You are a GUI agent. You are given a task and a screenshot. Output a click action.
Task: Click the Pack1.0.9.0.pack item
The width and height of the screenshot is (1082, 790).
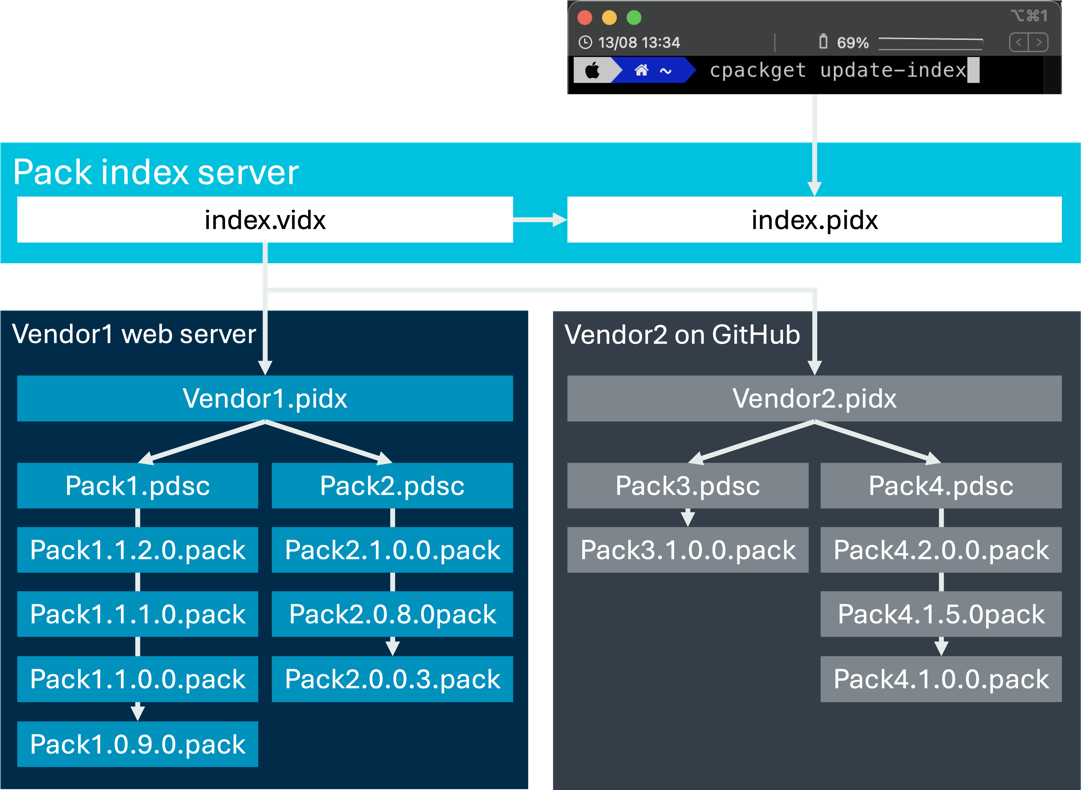137,745
